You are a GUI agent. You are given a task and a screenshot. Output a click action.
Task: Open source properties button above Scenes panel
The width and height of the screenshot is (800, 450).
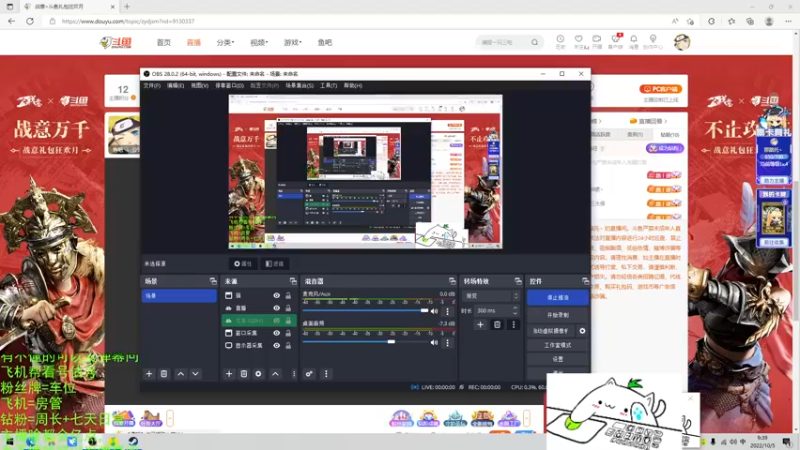pyautogui.click(x=243, y=264)
